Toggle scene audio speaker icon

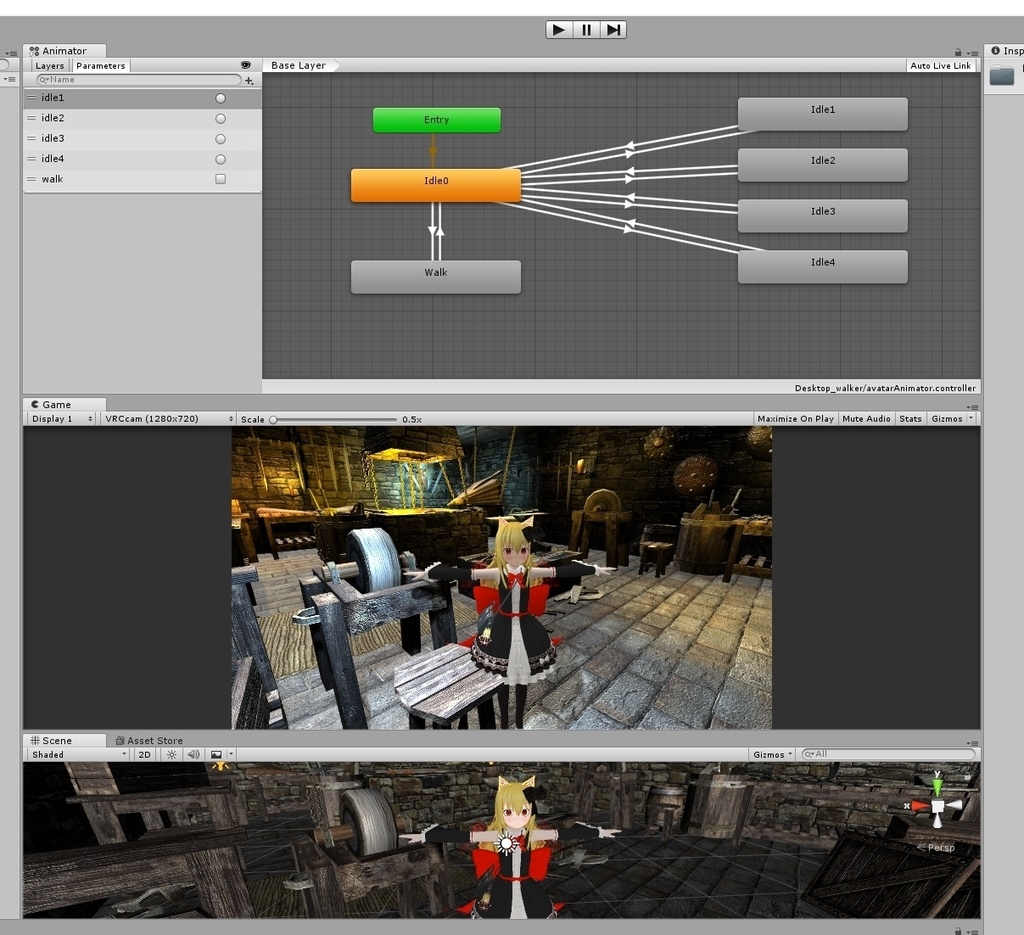193,754
